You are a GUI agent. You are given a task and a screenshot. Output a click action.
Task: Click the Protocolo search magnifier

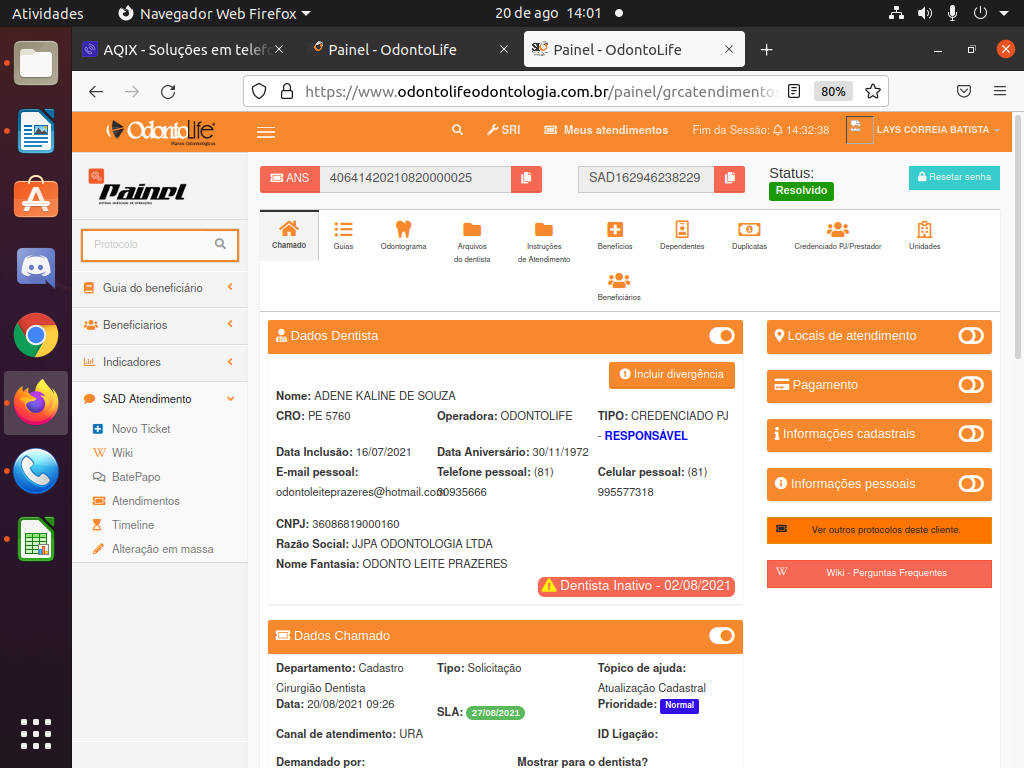221,244
